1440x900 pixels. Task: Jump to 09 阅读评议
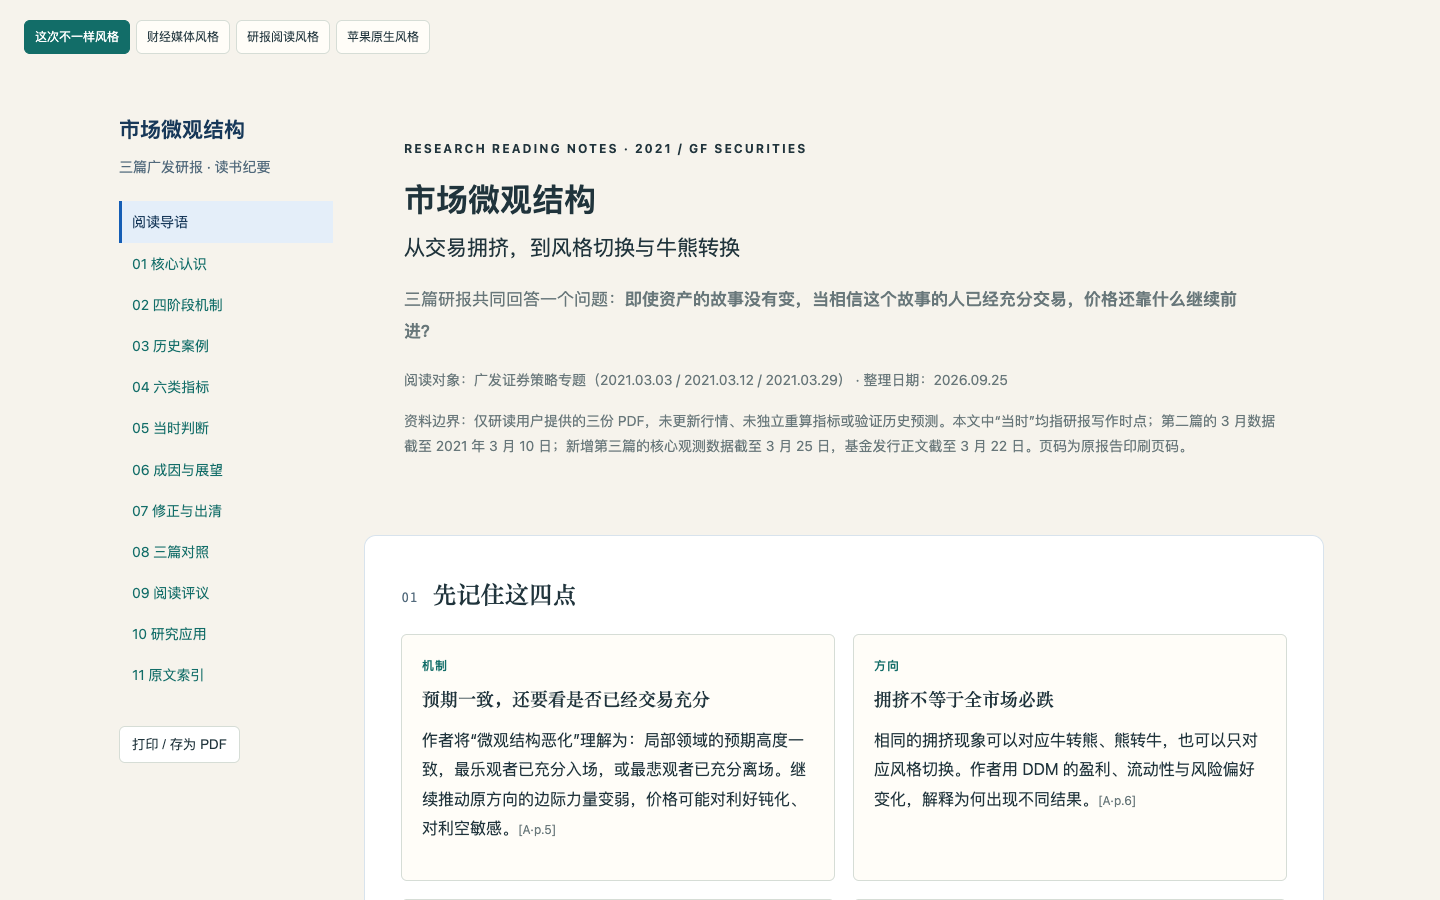226,593
